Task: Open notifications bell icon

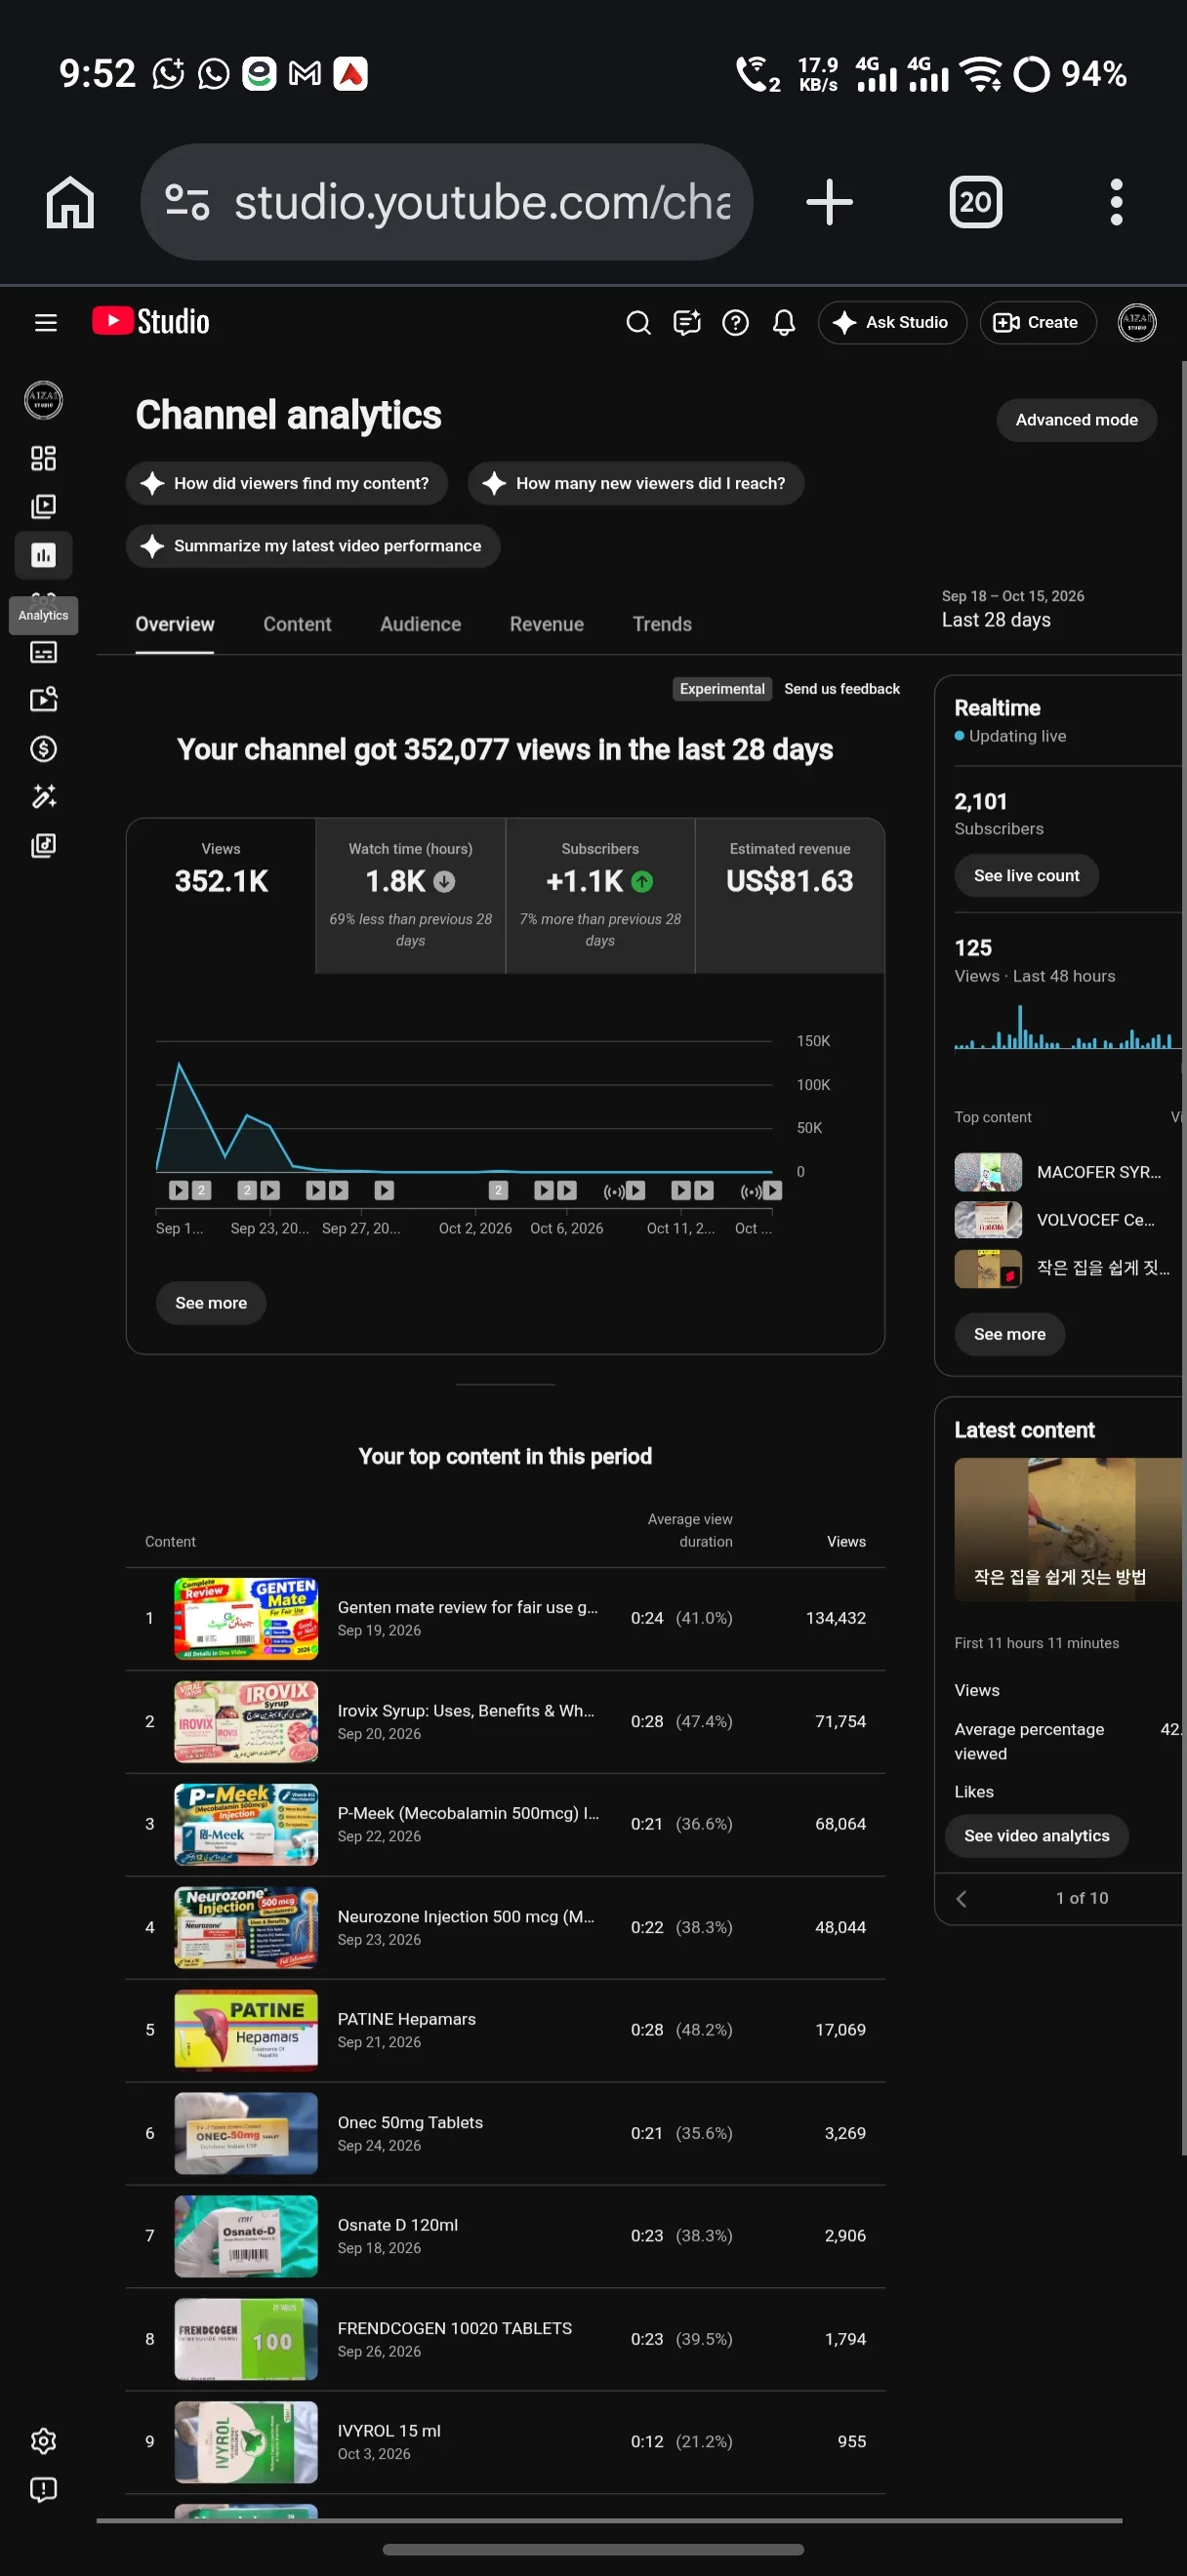Action: 784,322
